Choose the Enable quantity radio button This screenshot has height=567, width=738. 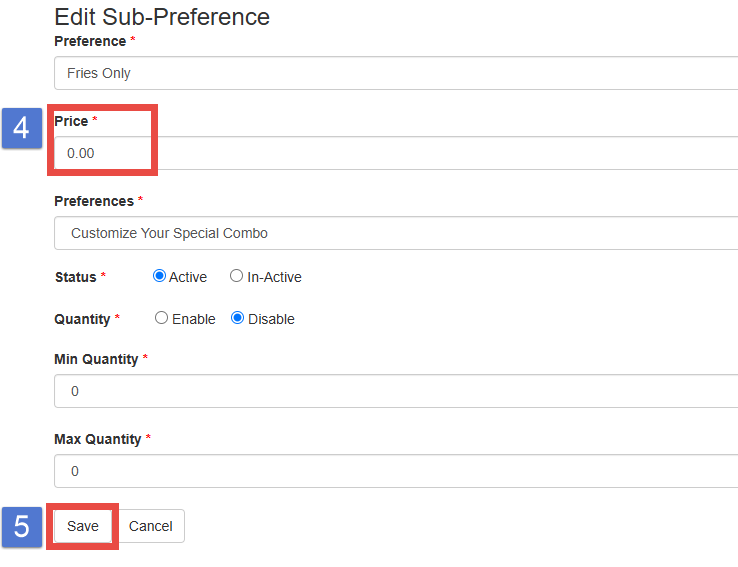point(162,318)
